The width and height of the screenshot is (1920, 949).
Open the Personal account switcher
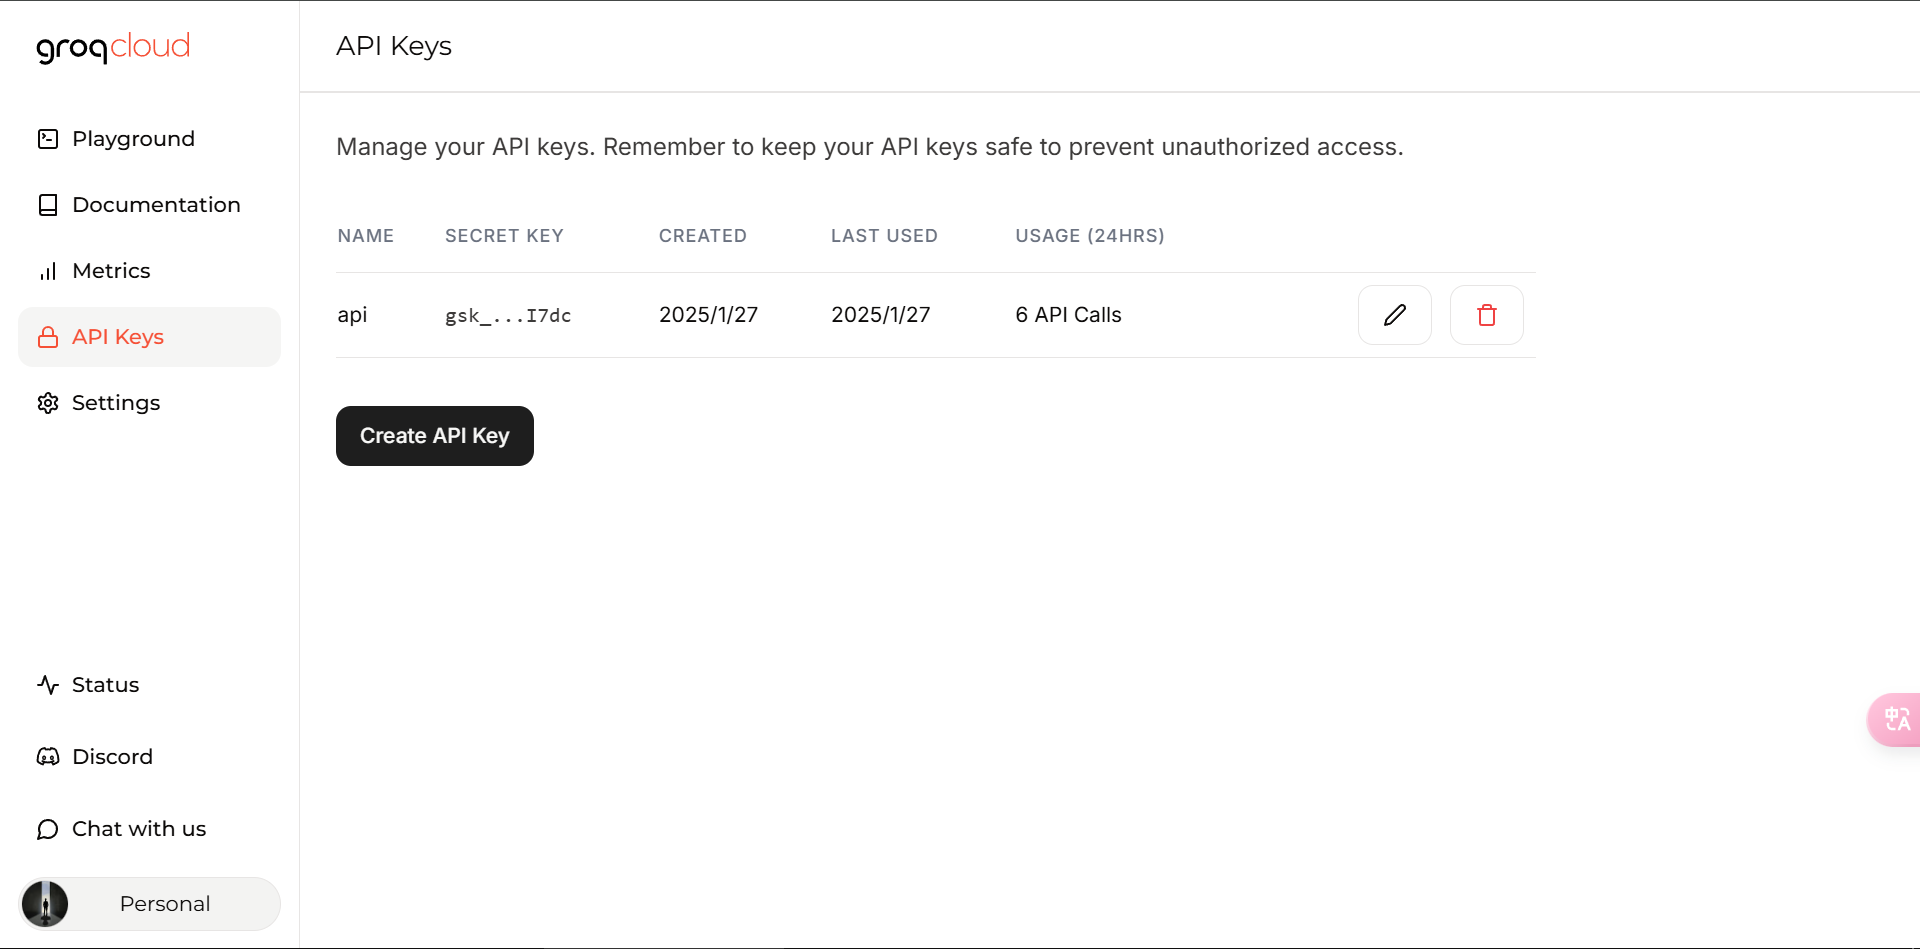pyautogui.click(x=149, y=904)
